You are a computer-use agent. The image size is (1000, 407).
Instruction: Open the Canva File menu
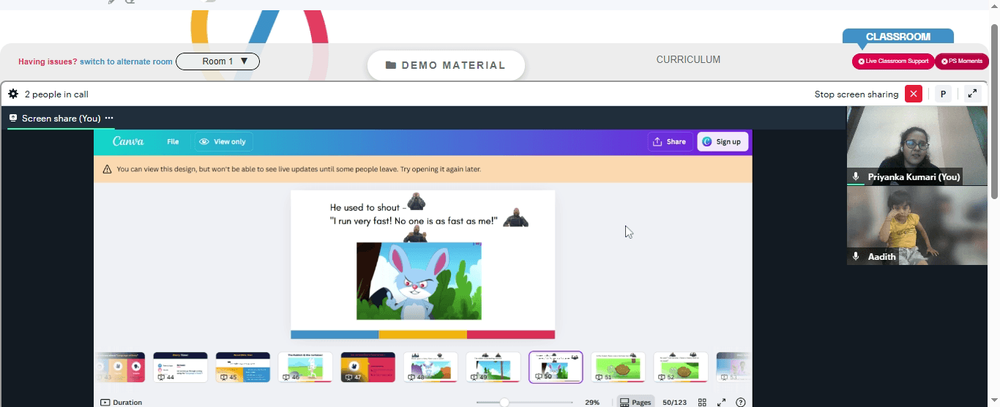tap(173, 142)
